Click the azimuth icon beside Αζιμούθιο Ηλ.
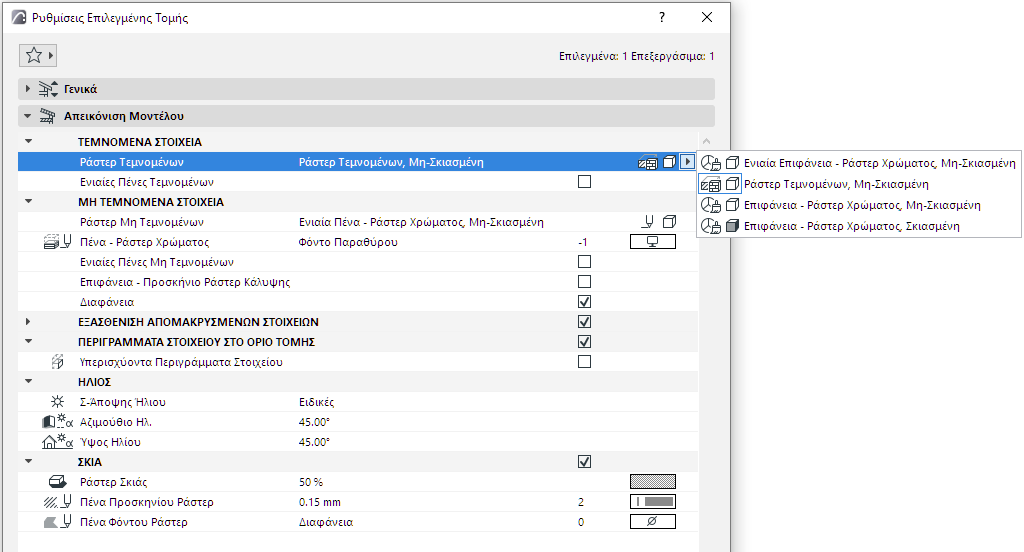The width and height of the screenshot is (1024, 552). (x=57, y=422)
